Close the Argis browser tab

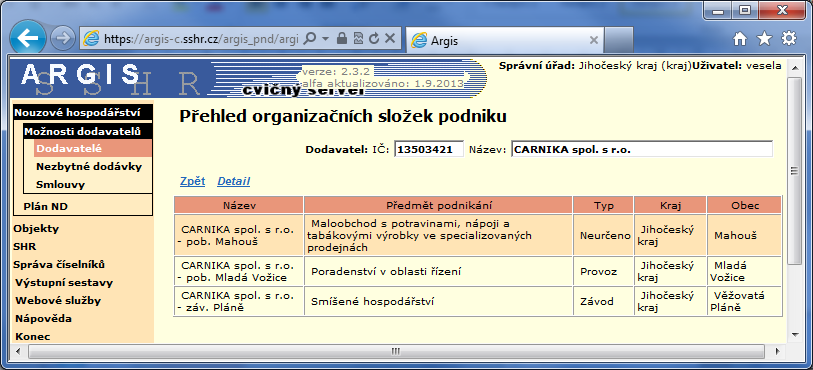click(x=594, y=40)
